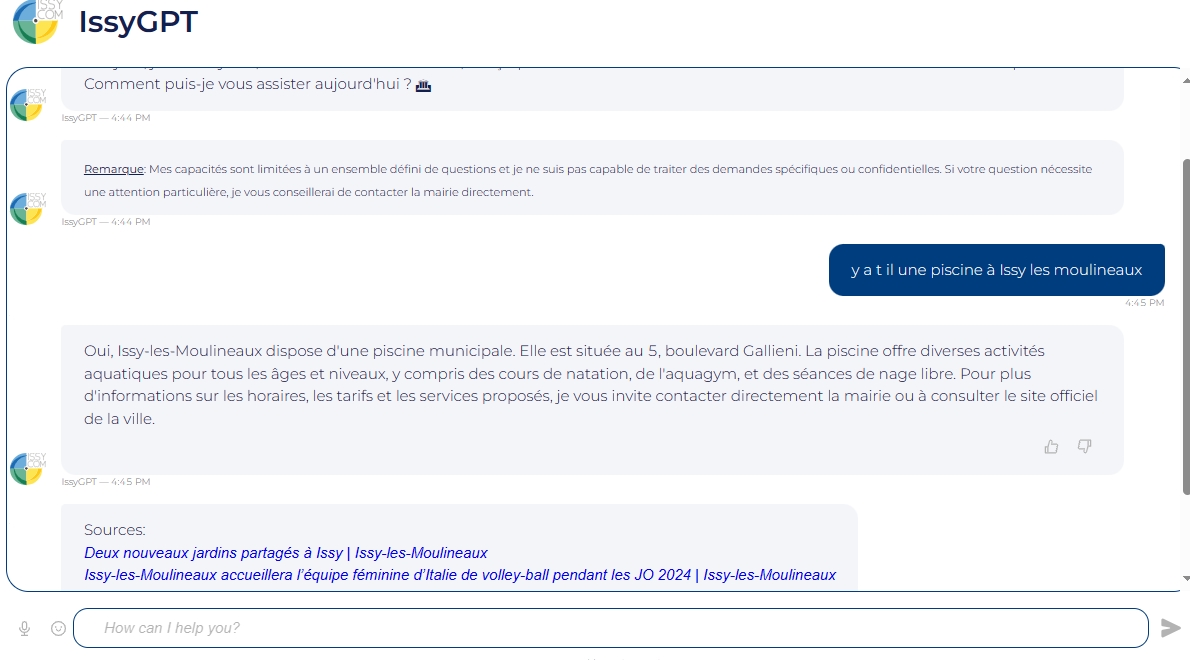Click the bot answer mentioning boulevard Gallieni
1190x660 pixels.
click(591, 385)
